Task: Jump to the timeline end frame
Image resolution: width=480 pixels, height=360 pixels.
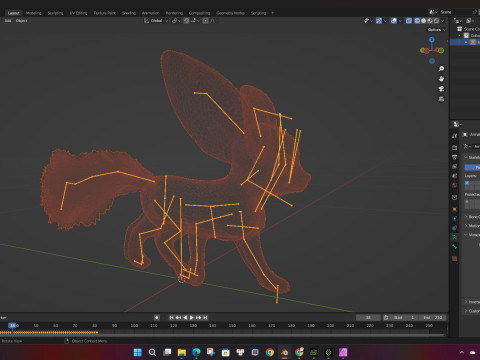Action: tap(205, 317)
